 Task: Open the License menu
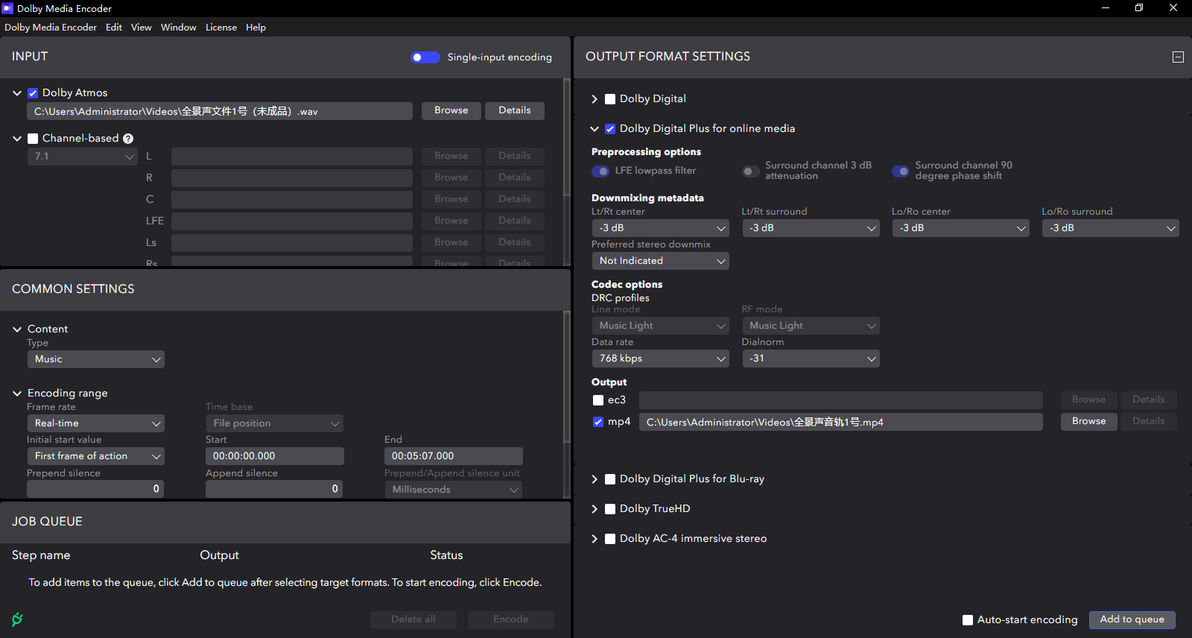221,27
